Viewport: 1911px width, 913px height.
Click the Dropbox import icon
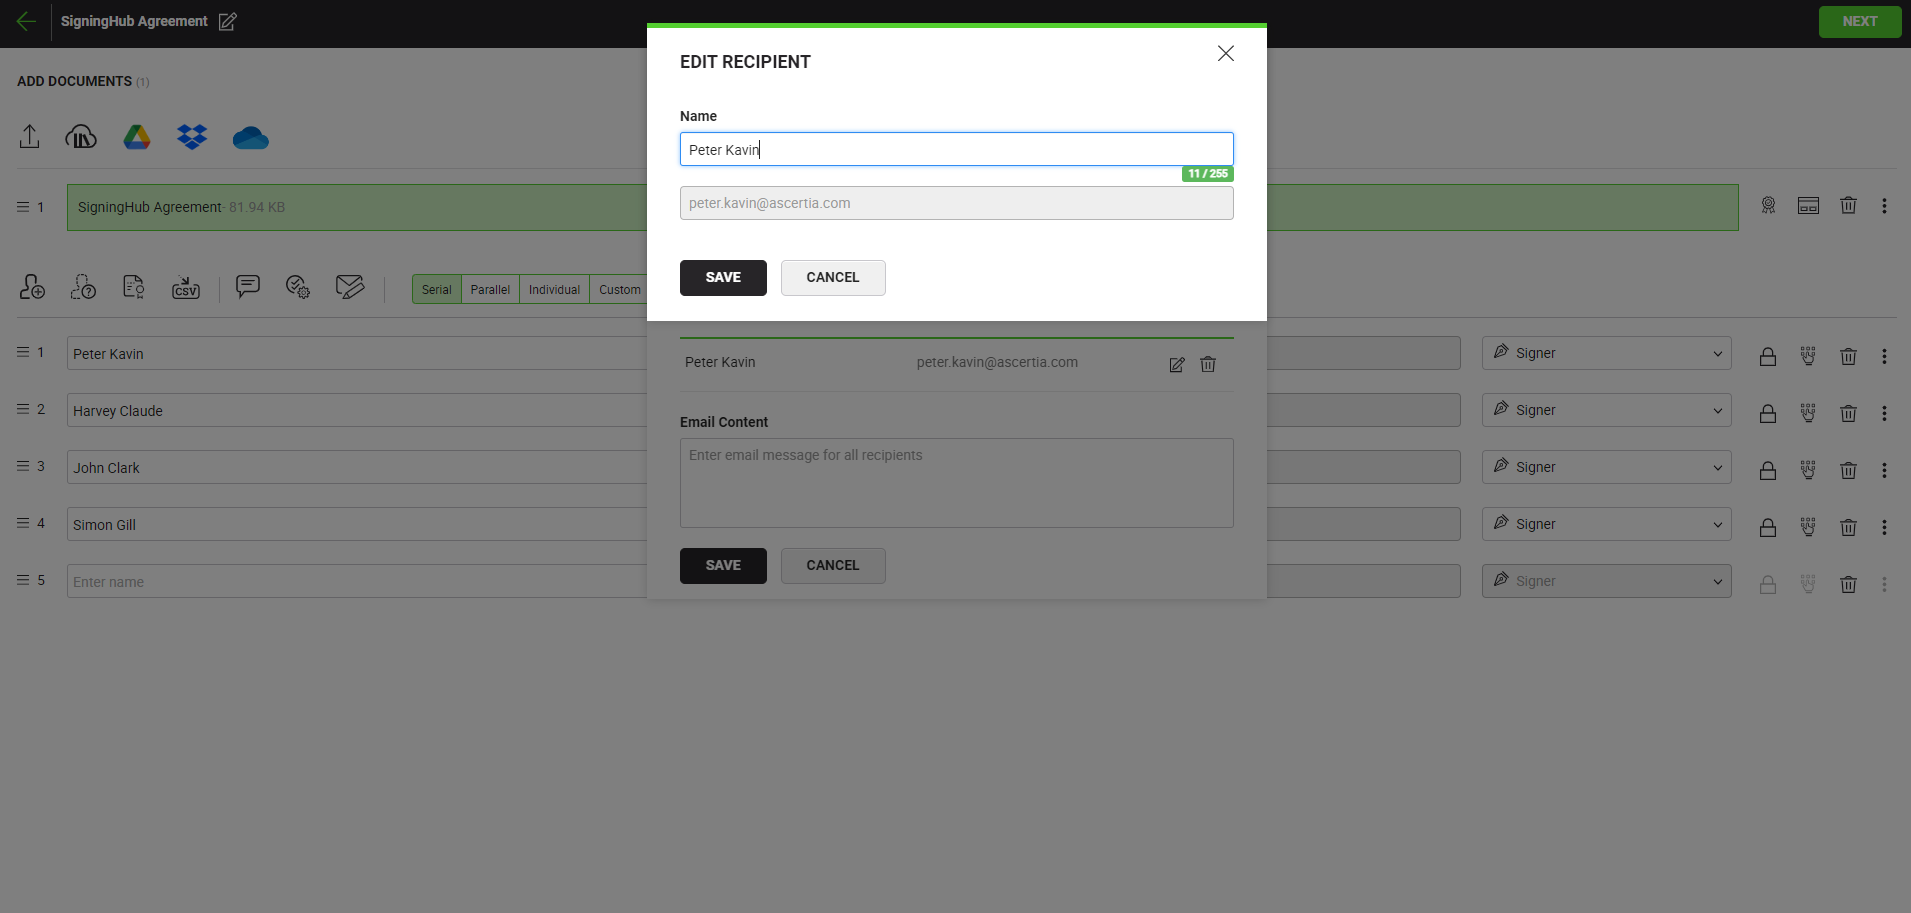click(x=192, y=137)
